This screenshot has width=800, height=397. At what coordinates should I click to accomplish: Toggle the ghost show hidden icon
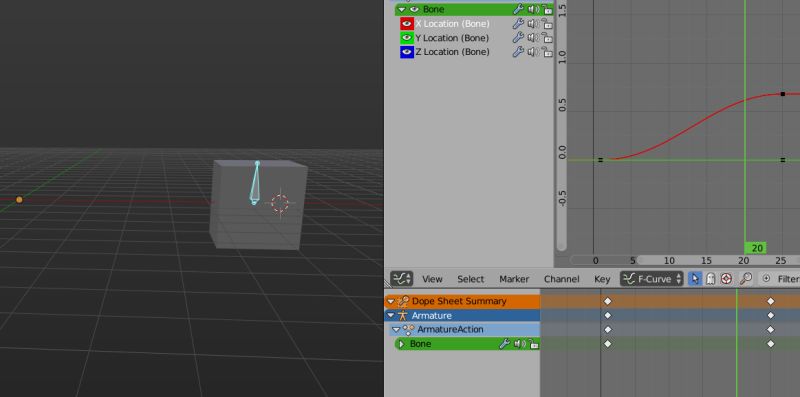(710, 279)
